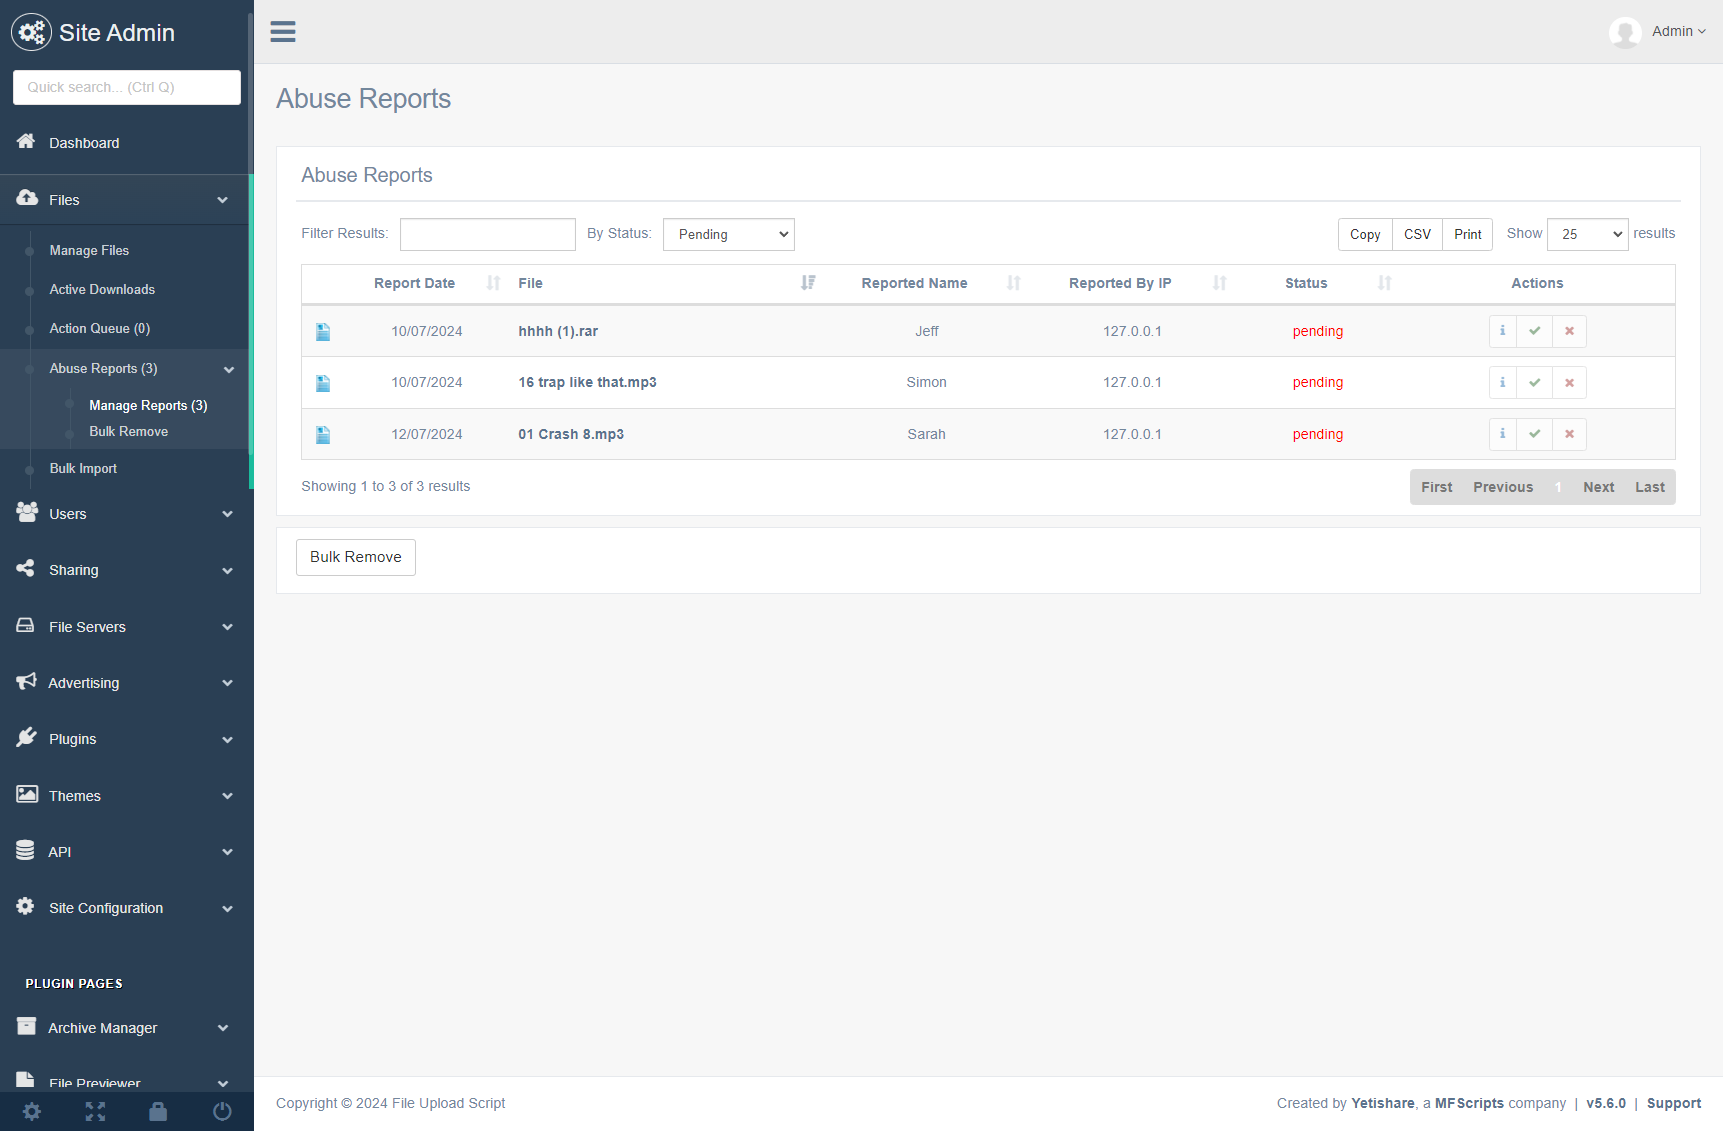Viewport: 1723px width, 1131px height.
Task: Sort table by Status column
Action: point(1306,284)
